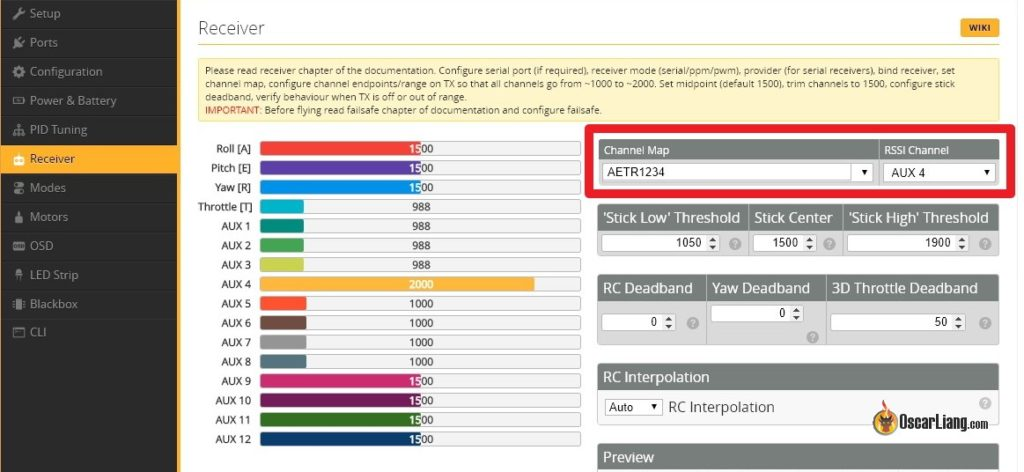Click 3D Throttle Deadband stepper arrows

coord(958,323)
